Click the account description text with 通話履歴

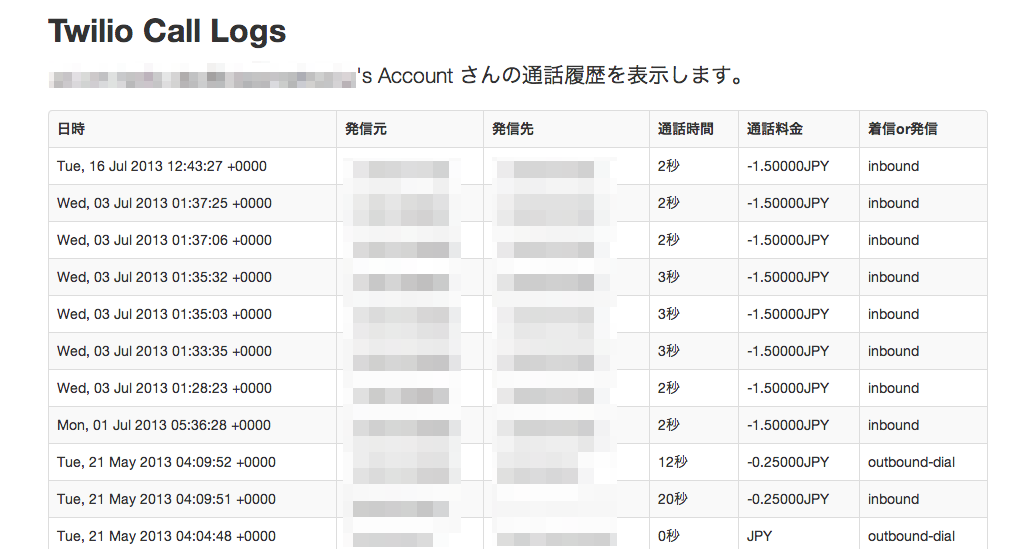tap(550, 76)
